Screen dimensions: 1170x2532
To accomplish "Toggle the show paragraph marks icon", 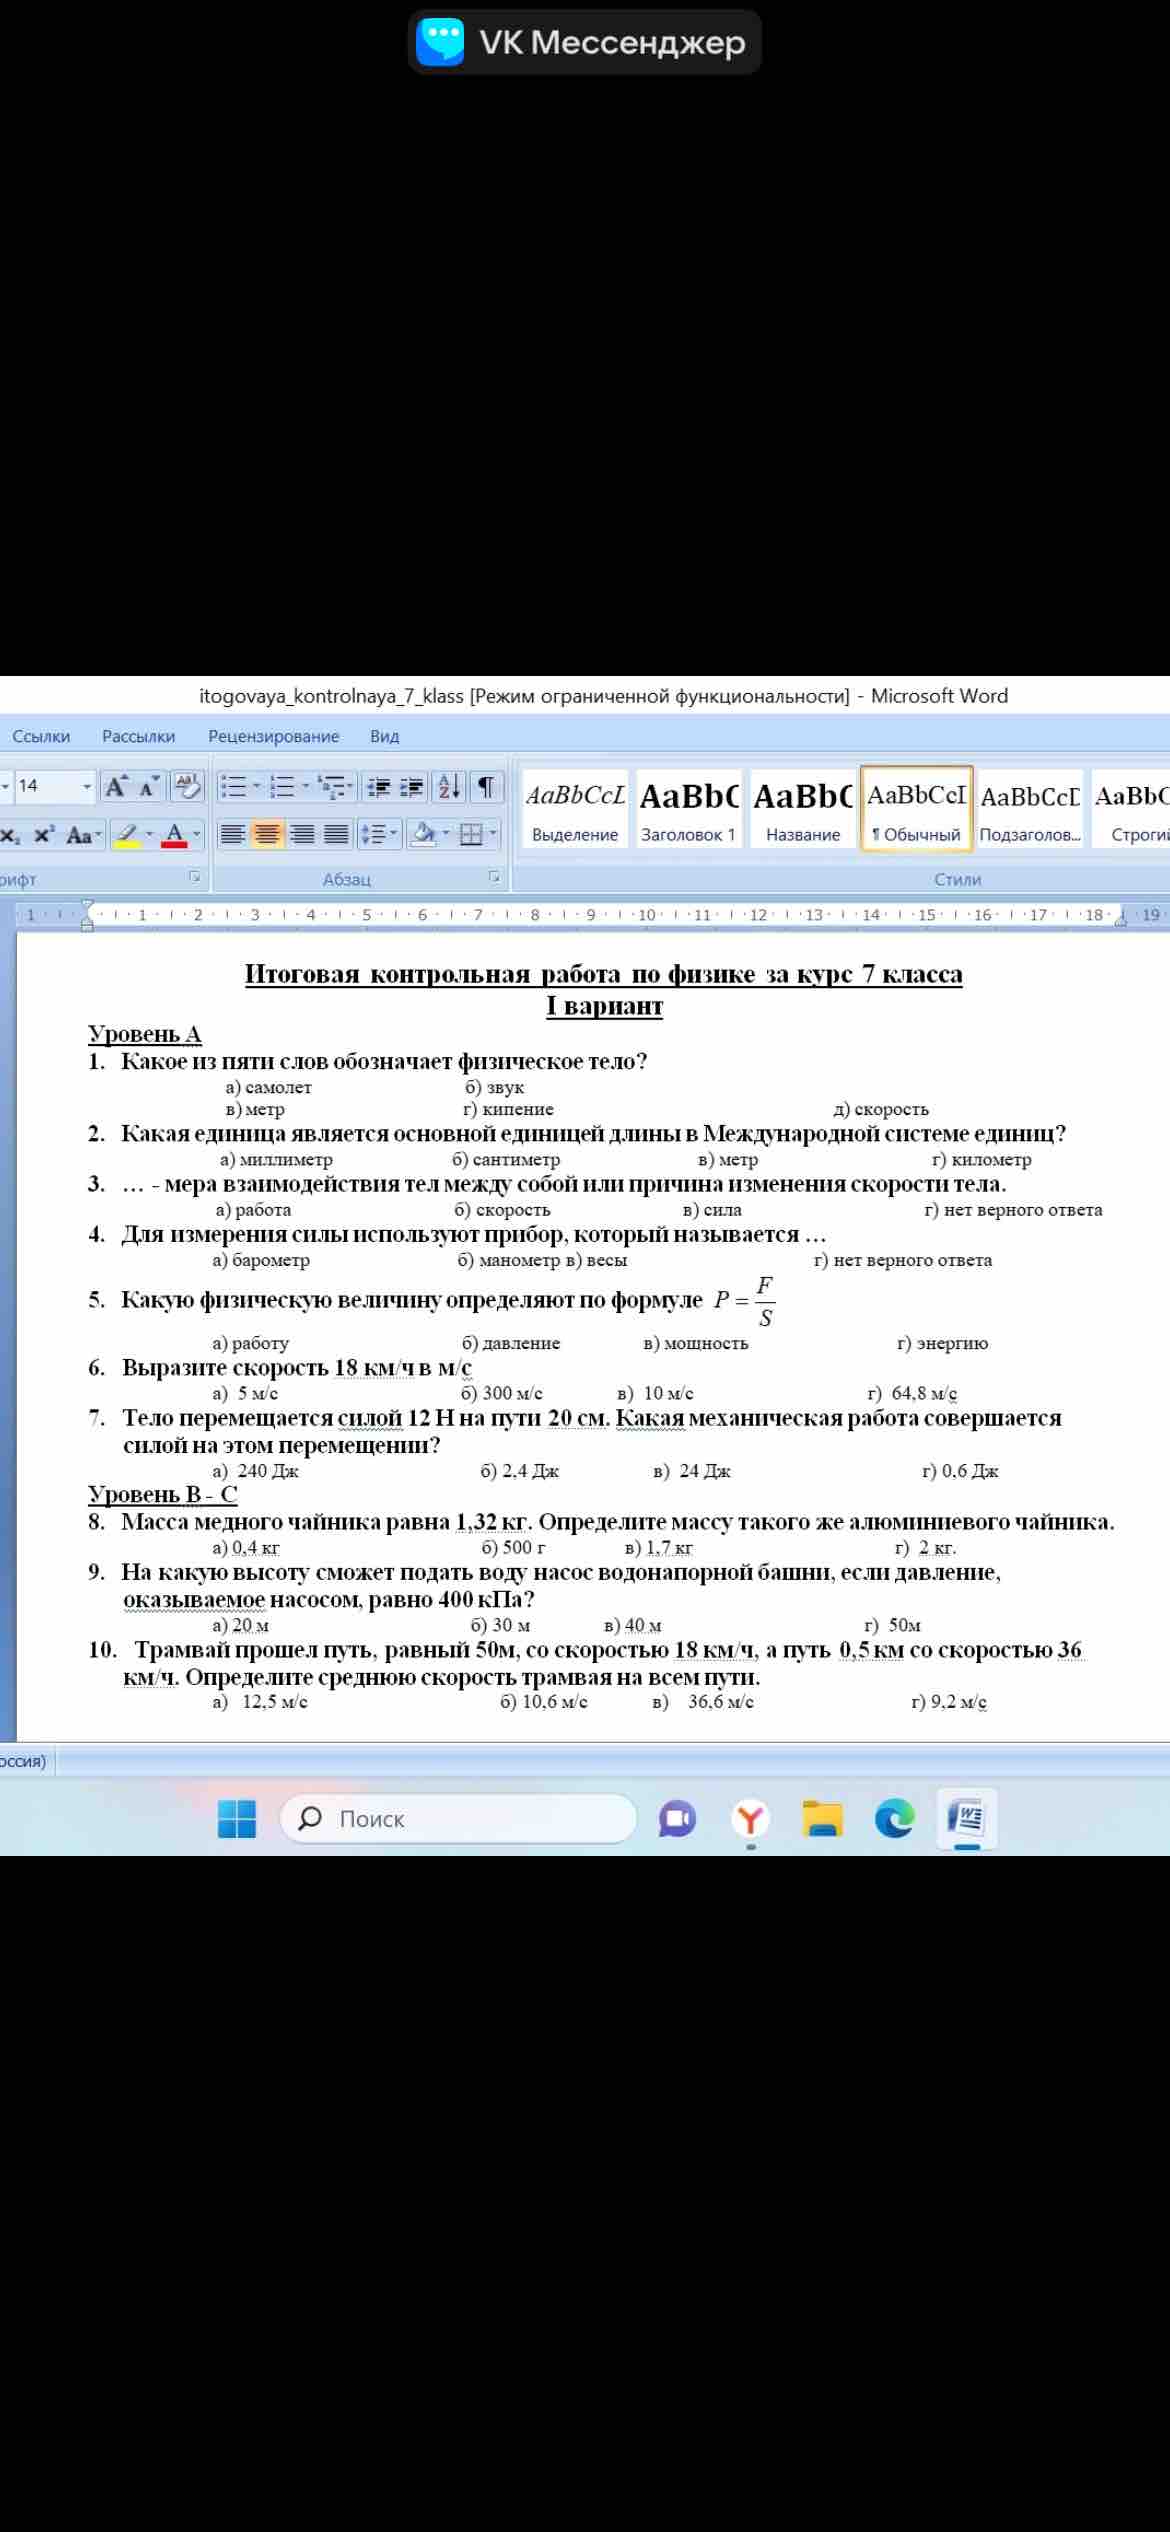I will [x=485, y=786].
